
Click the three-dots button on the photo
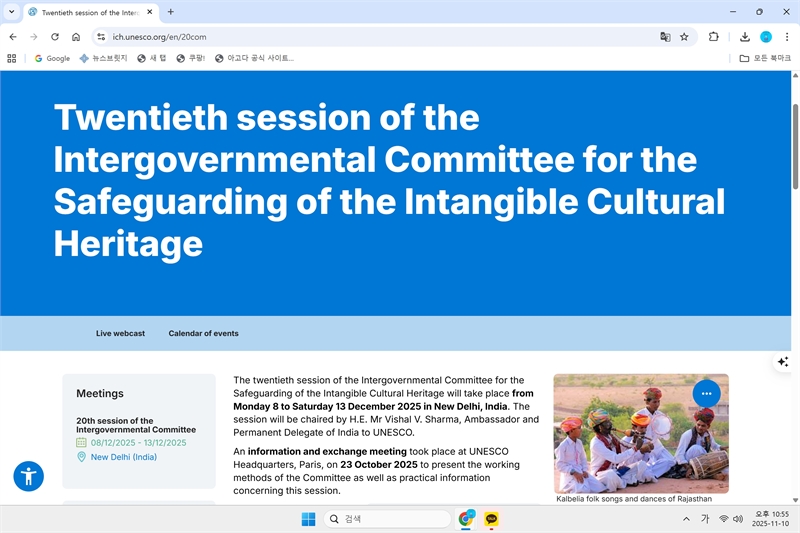[x=706, y=393]
